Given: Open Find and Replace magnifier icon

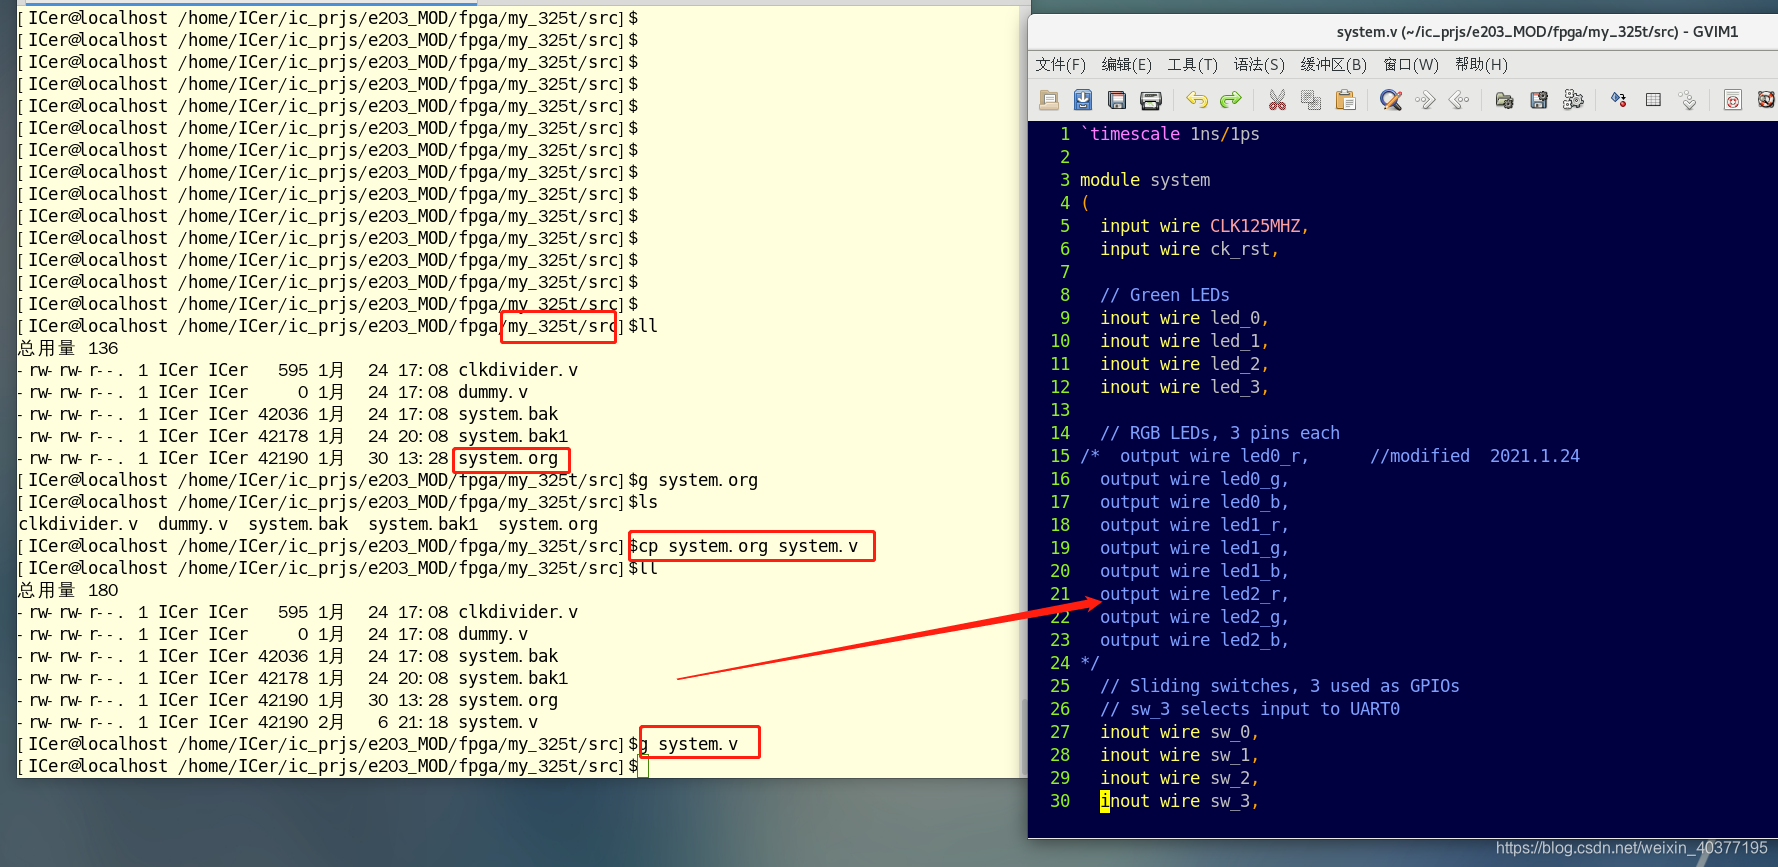Looking at the screenshot, I should coord(1391,100).
